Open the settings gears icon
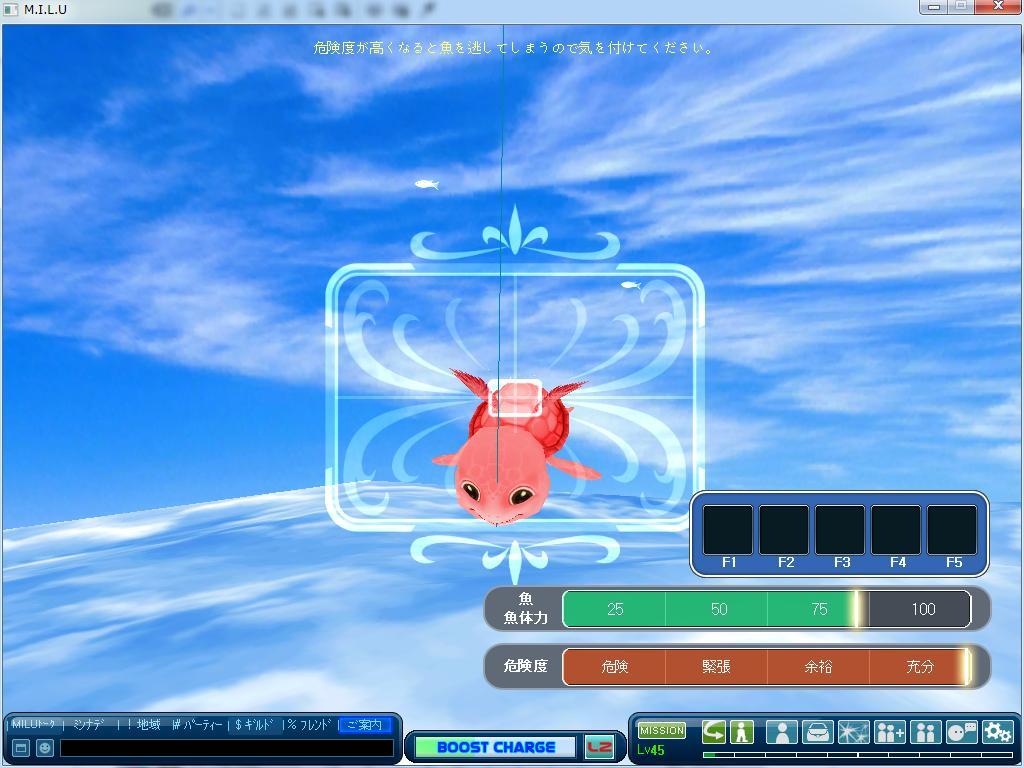 point(997,732)
